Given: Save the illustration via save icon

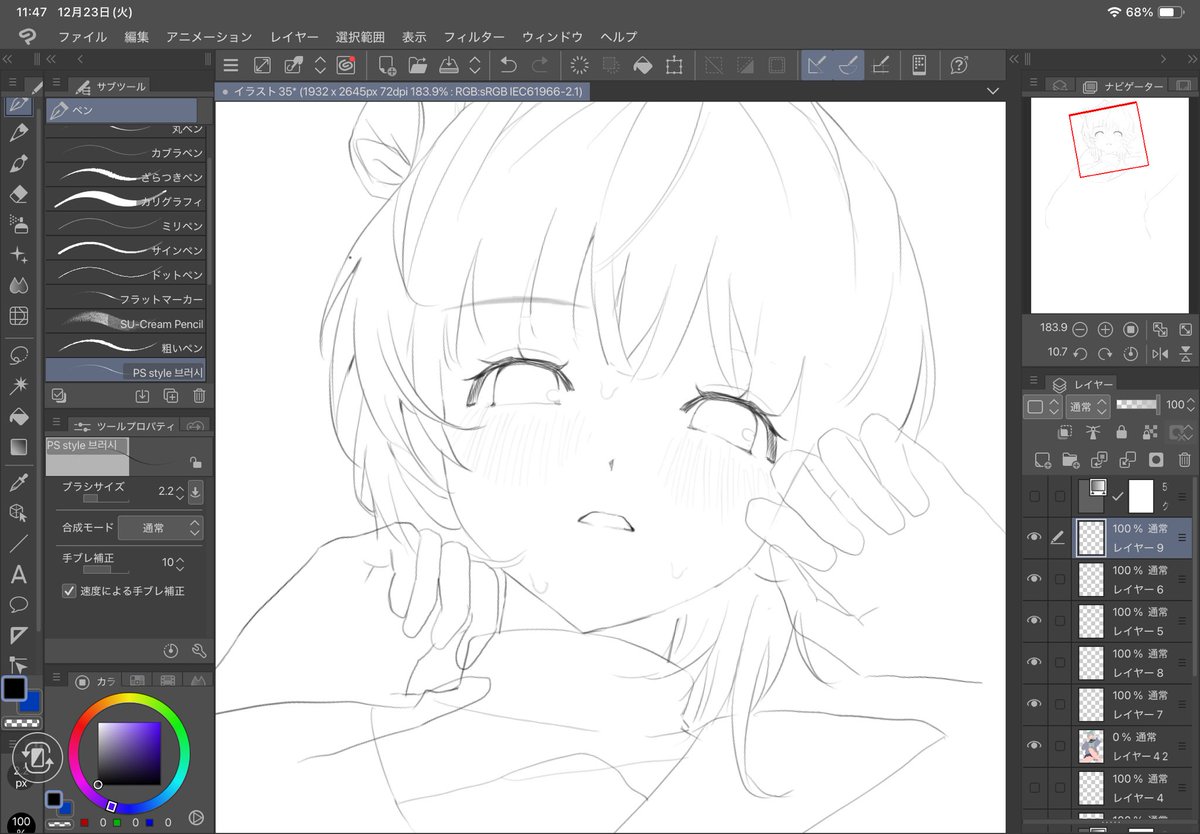Looking at the screenshot, I should click(449, 65).
